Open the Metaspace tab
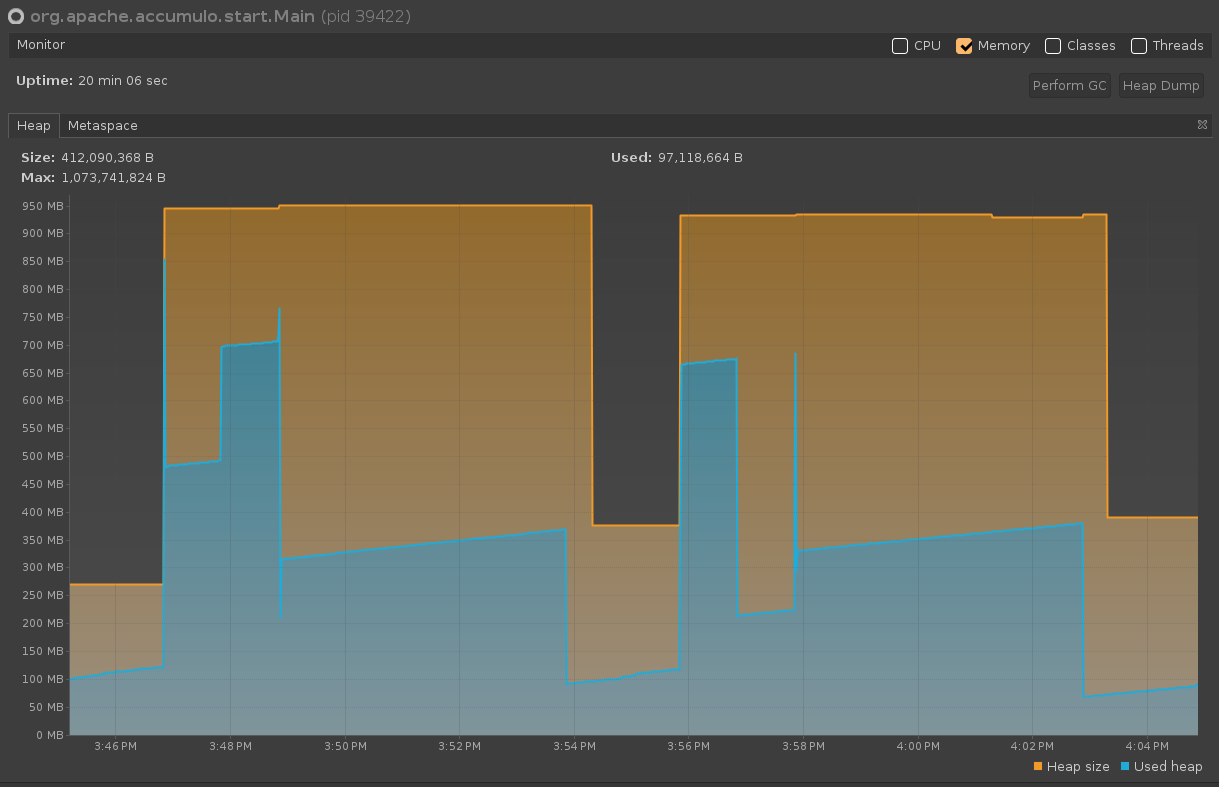1219x787 pixels. [x=102, y=126]
